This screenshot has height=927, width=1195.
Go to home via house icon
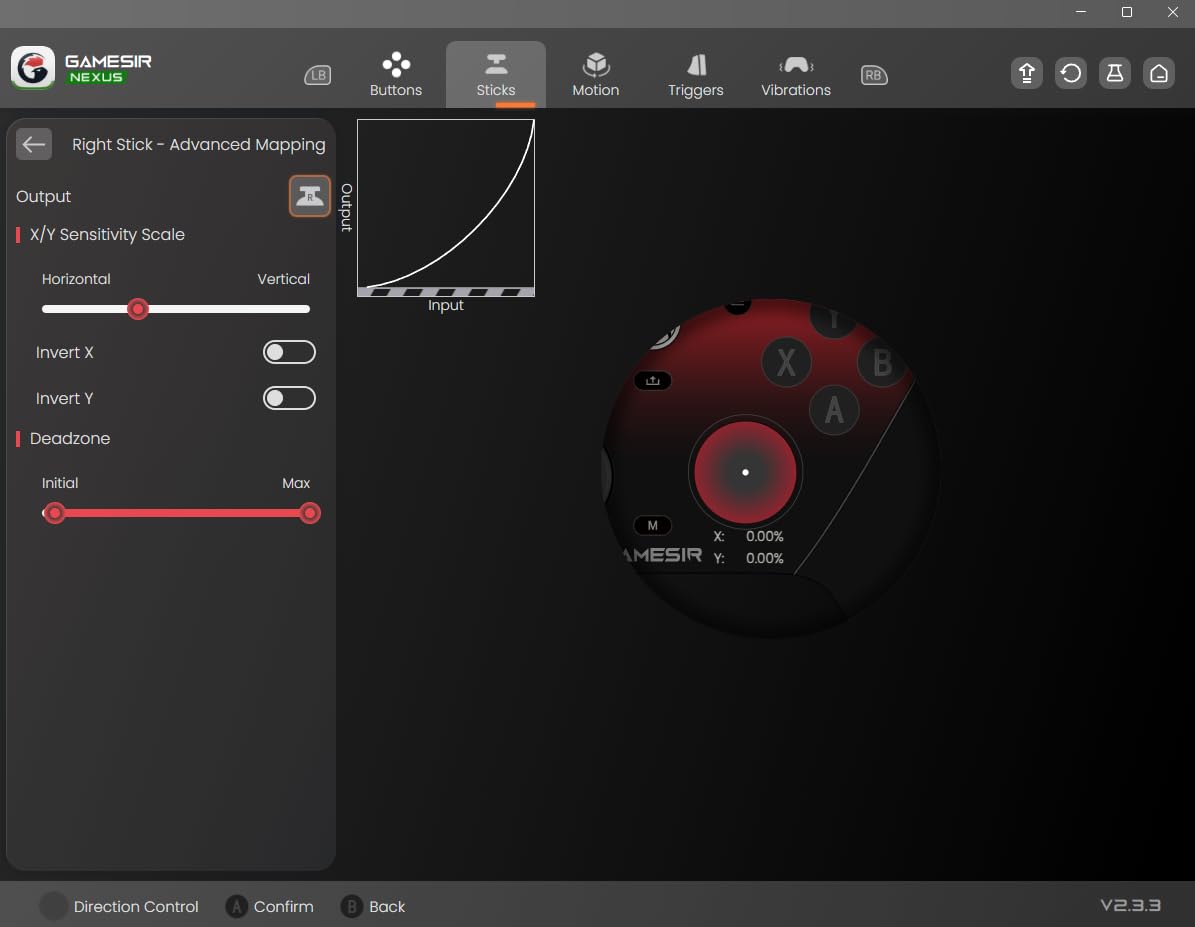coord(1158,74)
